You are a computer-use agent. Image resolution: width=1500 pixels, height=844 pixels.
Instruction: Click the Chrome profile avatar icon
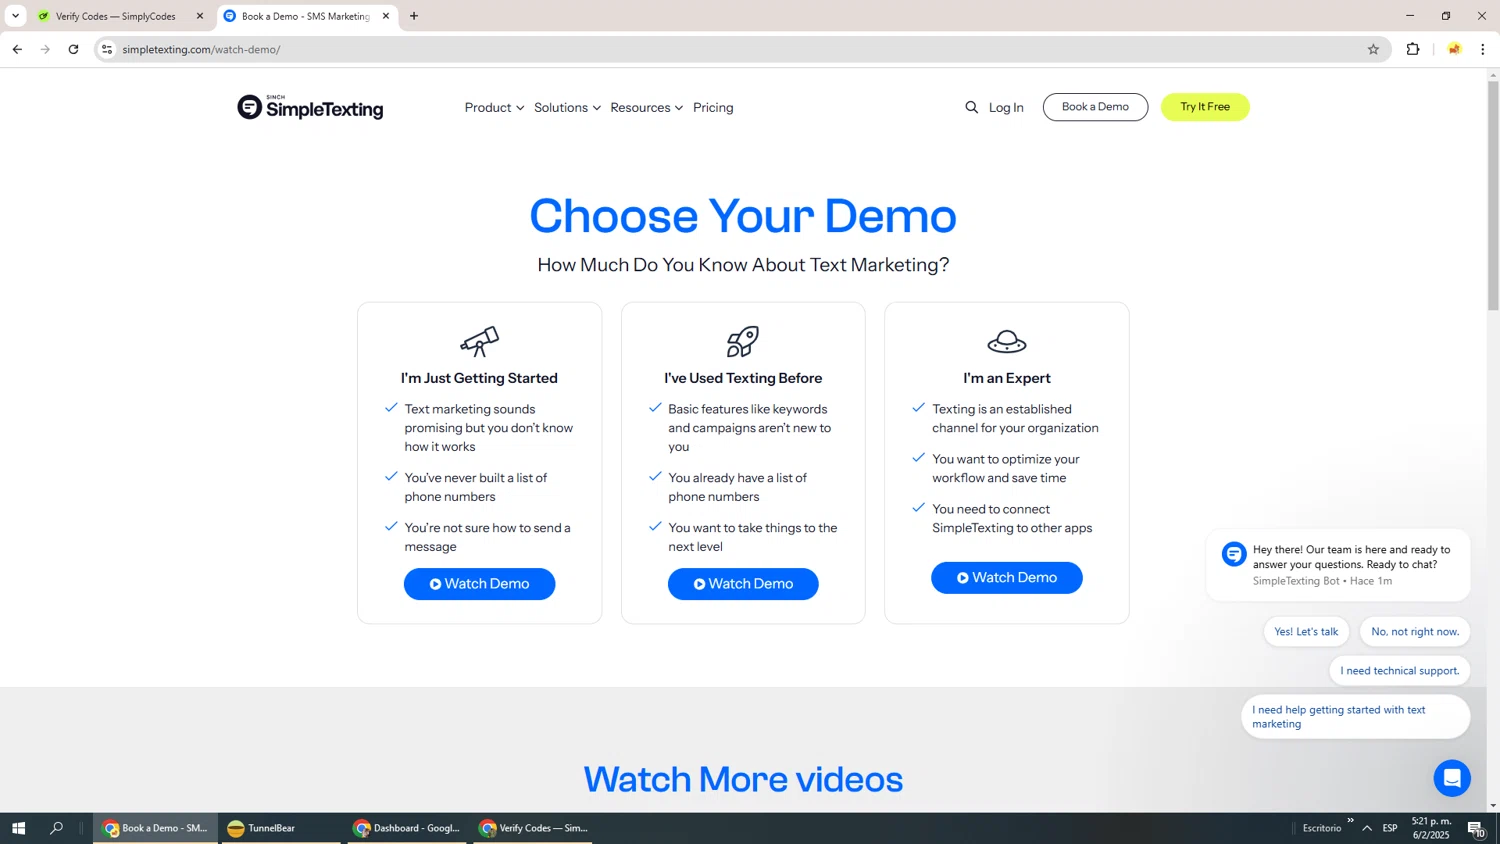click(1454, 49)
